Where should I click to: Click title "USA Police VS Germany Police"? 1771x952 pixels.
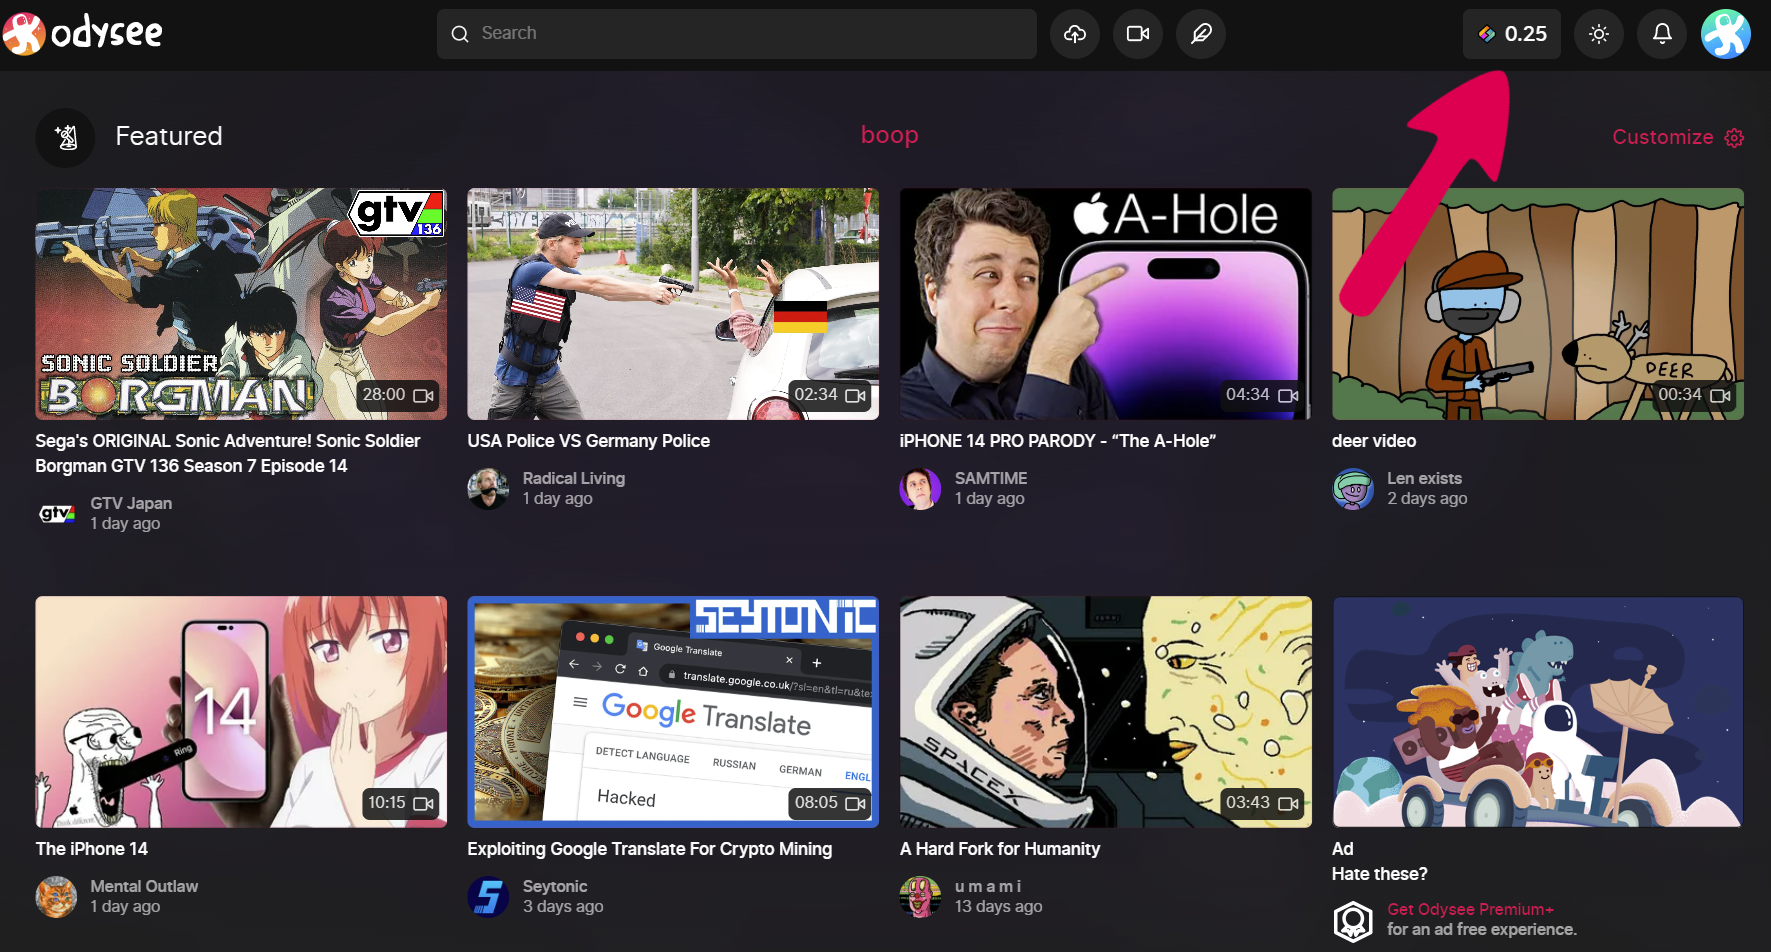tap(588, 441)
